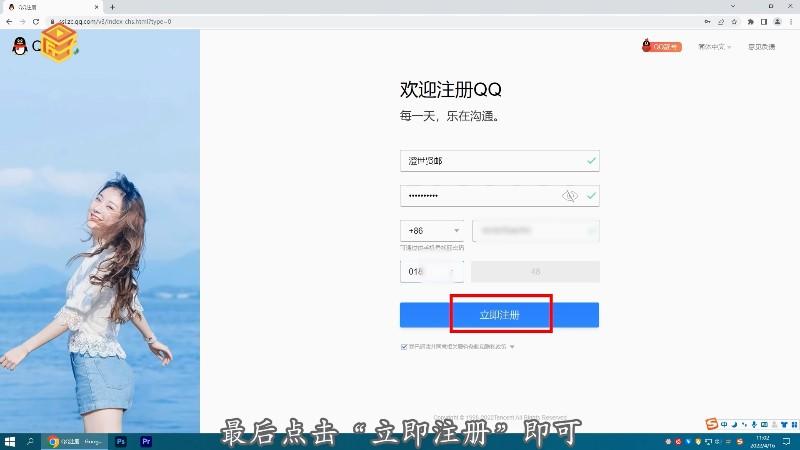Viewport: 800px width, 450px height.
Task: Open the Windows Start menu
Action: [10, 442]
